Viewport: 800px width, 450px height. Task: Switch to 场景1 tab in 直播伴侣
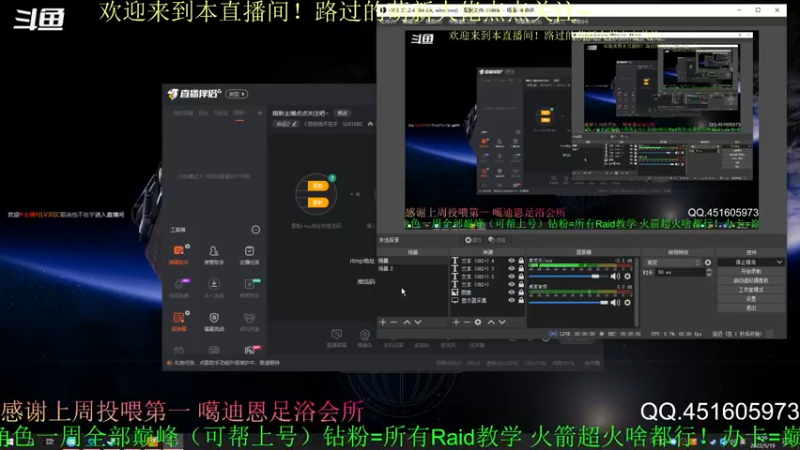239,113
